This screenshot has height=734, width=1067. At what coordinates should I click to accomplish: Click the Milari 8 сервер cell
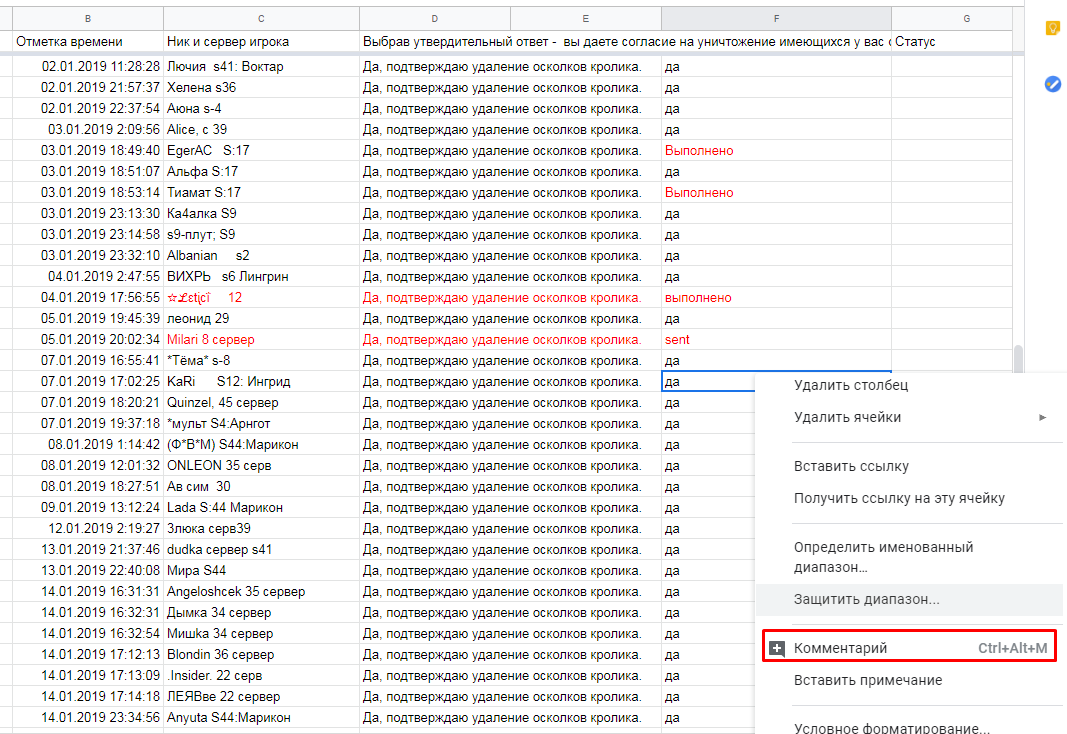tap(260, 340)
